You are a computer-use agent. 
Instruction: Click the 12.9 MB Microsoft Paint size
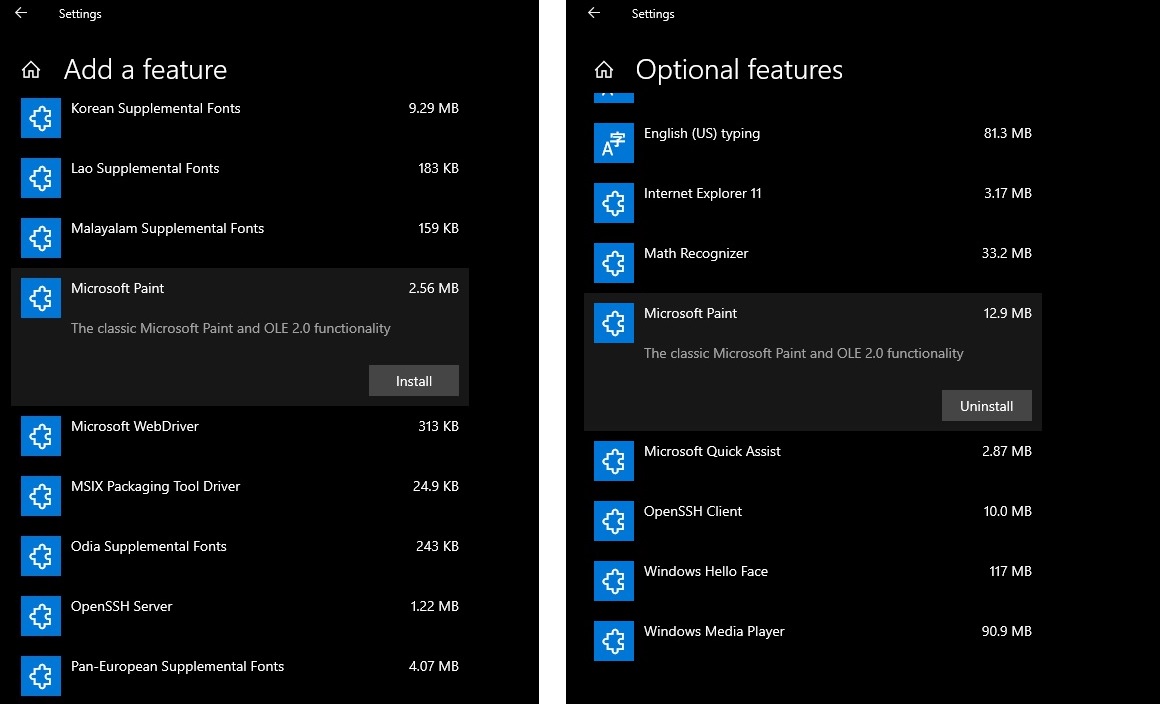1007,314
